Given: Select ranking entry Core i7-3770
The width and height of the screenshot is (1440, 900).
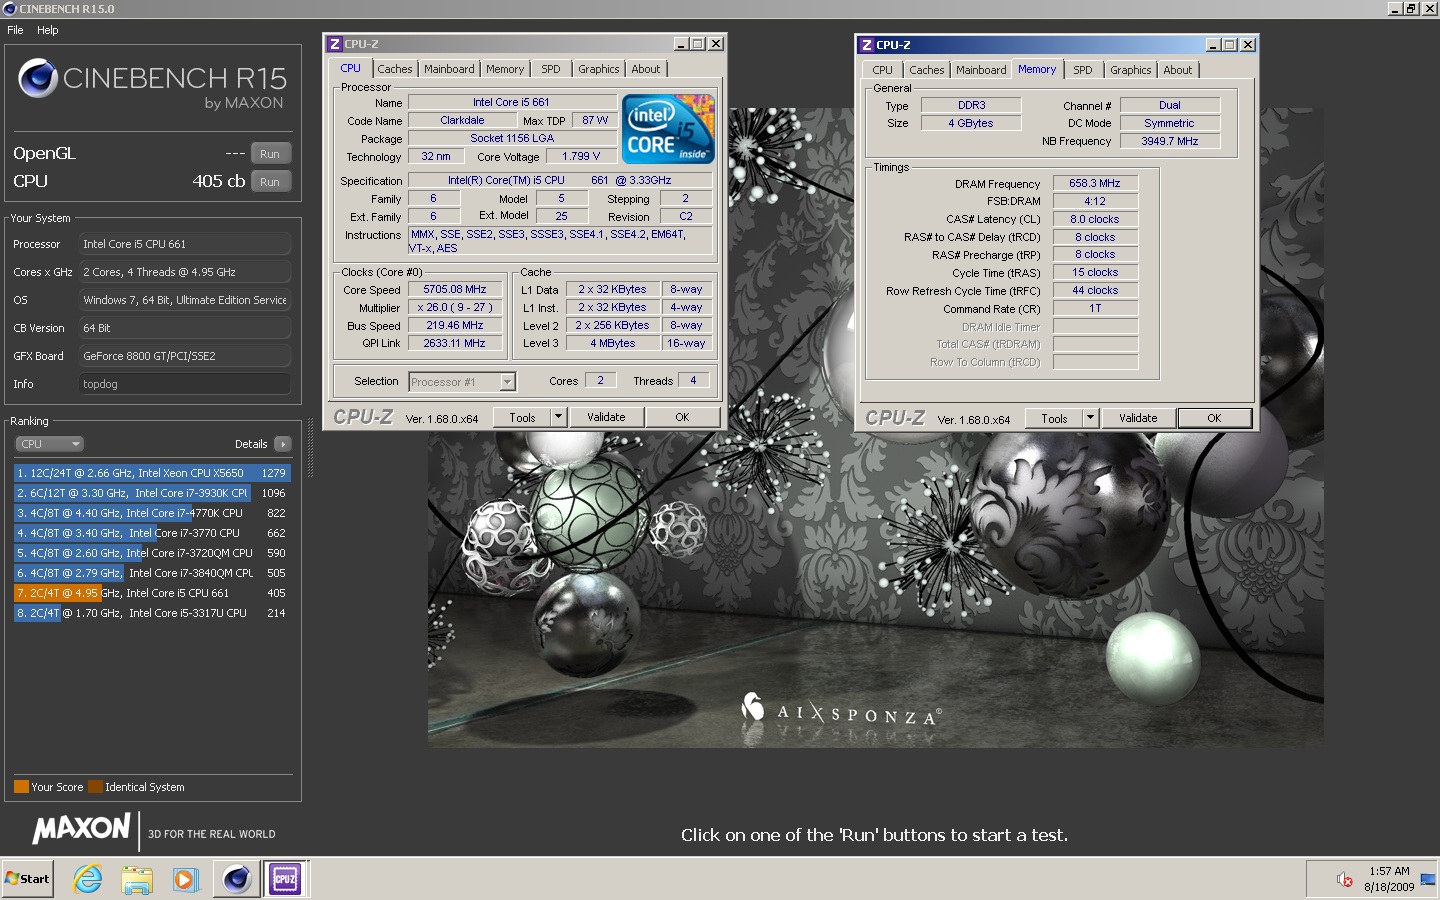Looking at the screenshot, I should click(152, 533).
